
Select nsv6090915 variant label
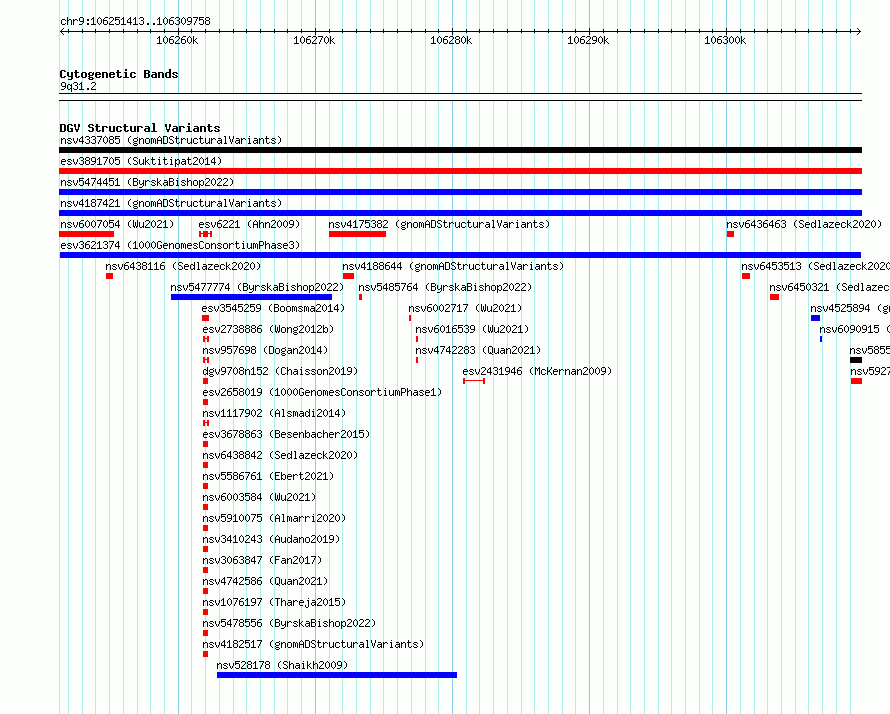[854, 329]
